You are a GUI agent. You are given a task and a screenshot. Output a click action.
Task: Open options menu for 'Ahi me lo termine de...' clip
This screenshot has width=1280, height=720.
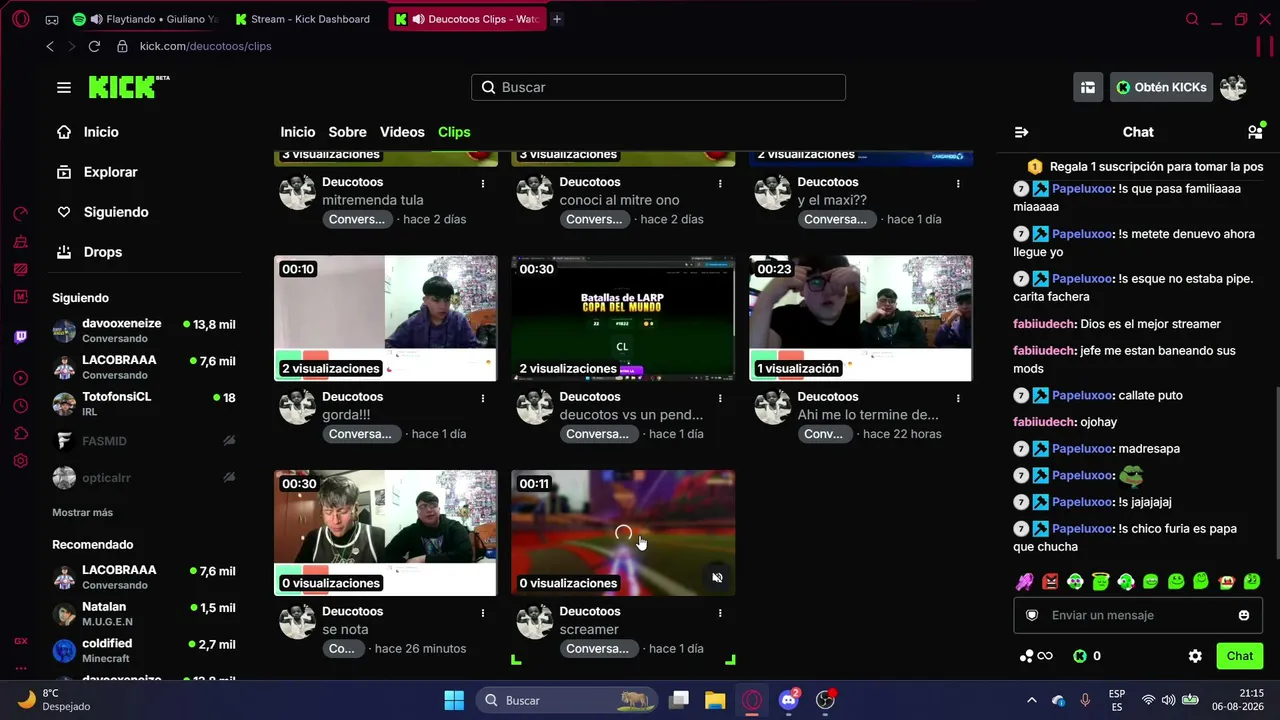click(958, 398)
